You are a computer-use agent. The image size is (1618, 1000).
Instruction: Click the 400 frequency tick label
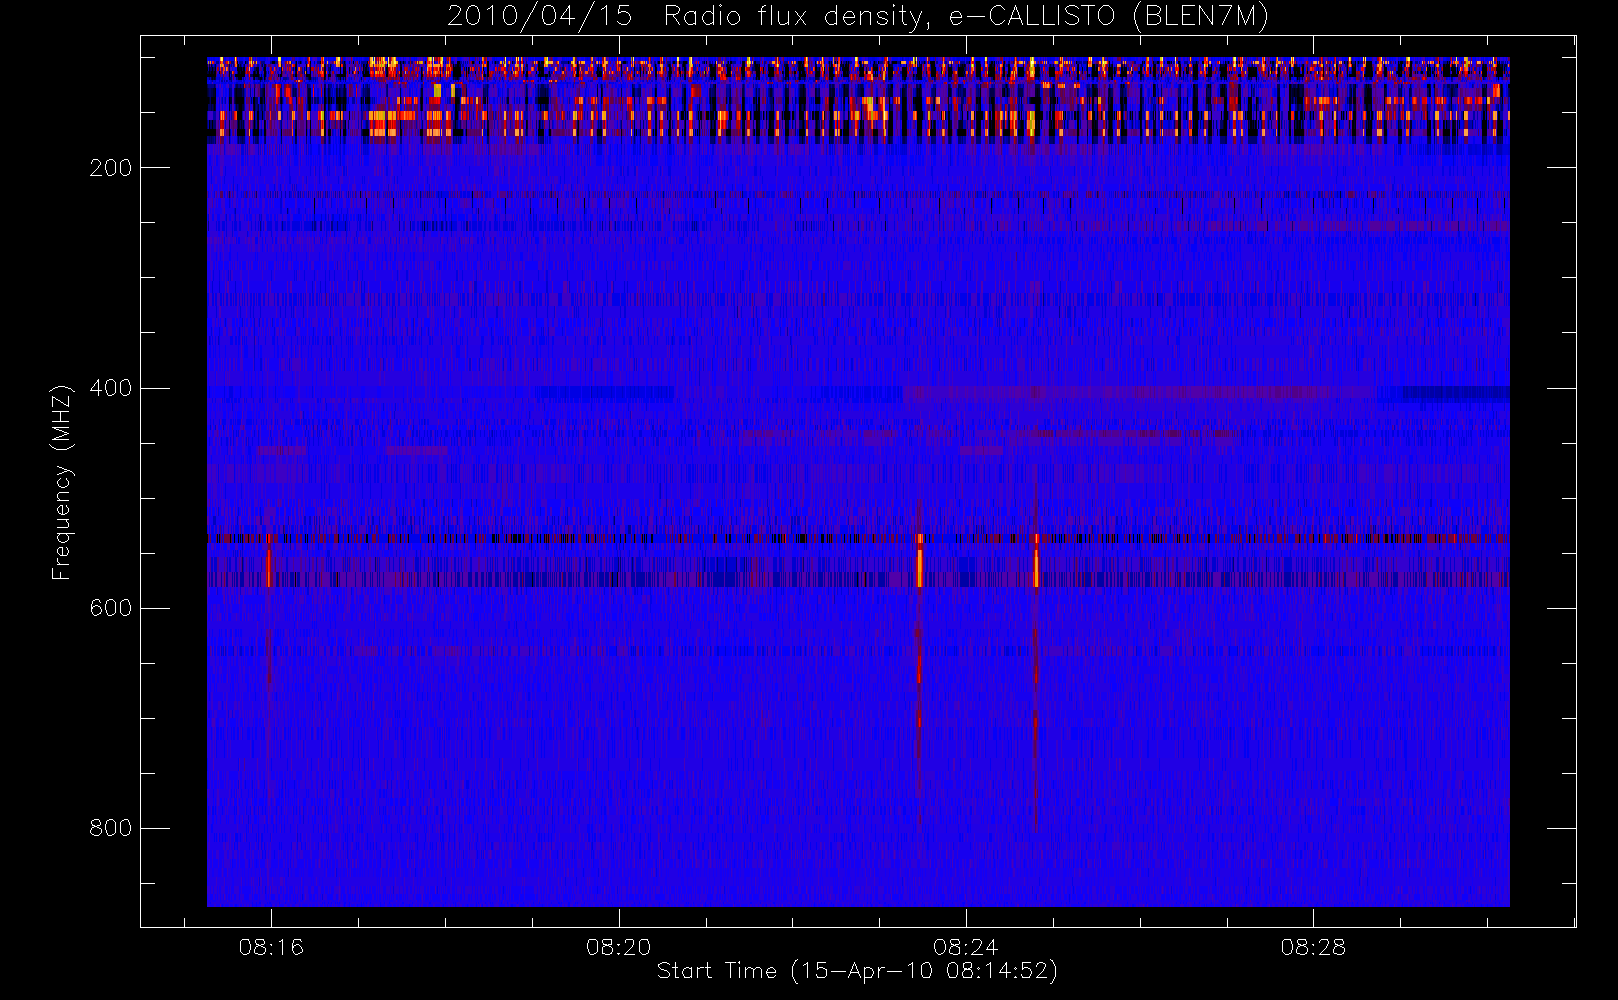click(111, 388)
